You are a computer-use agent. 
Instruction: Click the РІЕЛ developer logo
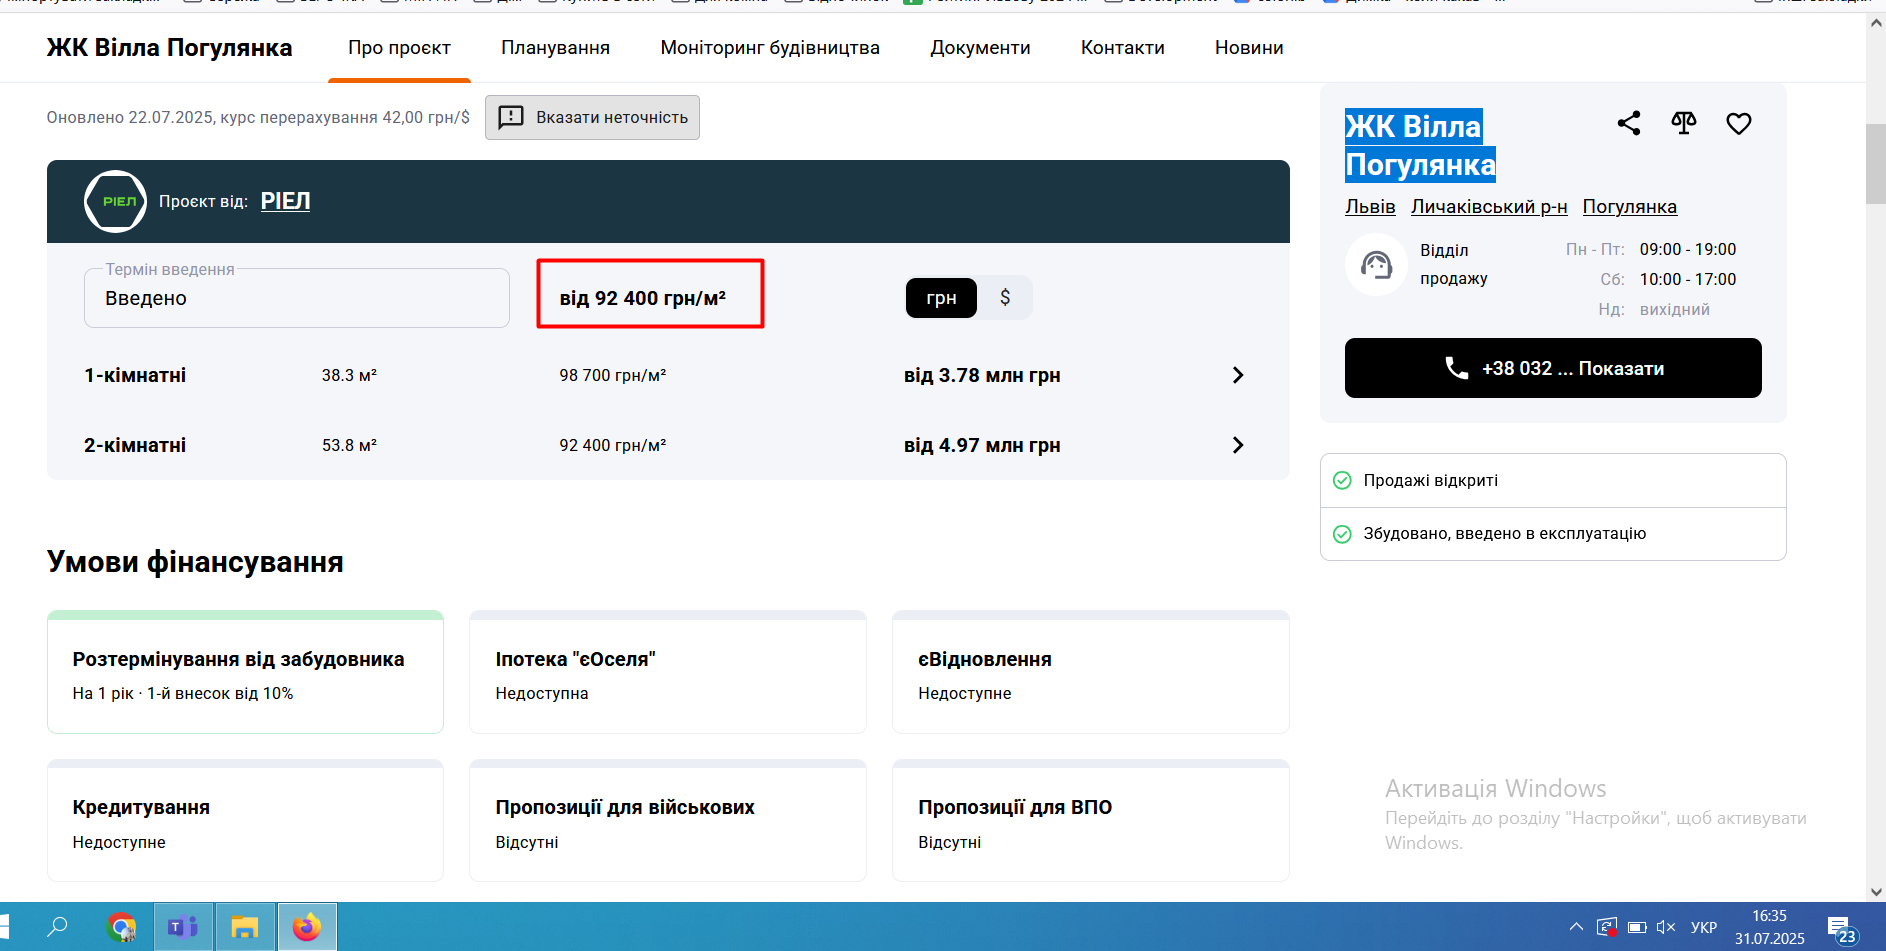click(x=115, y=201)
